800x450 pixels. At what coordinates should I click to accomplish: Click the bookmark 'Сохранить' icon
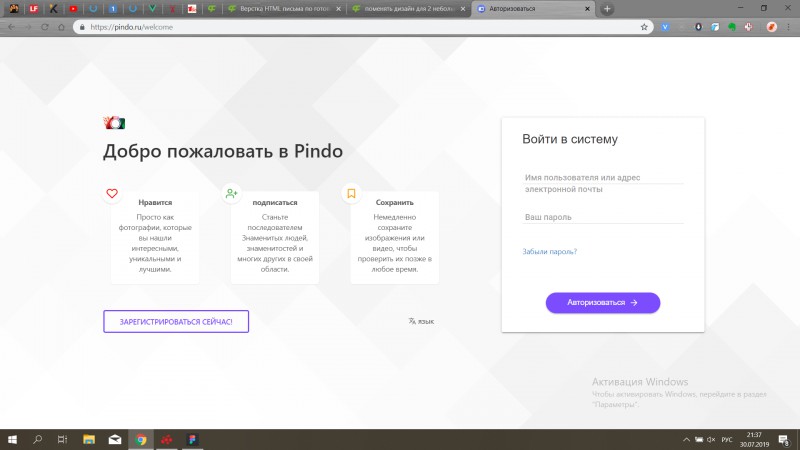tap(351, 193)
